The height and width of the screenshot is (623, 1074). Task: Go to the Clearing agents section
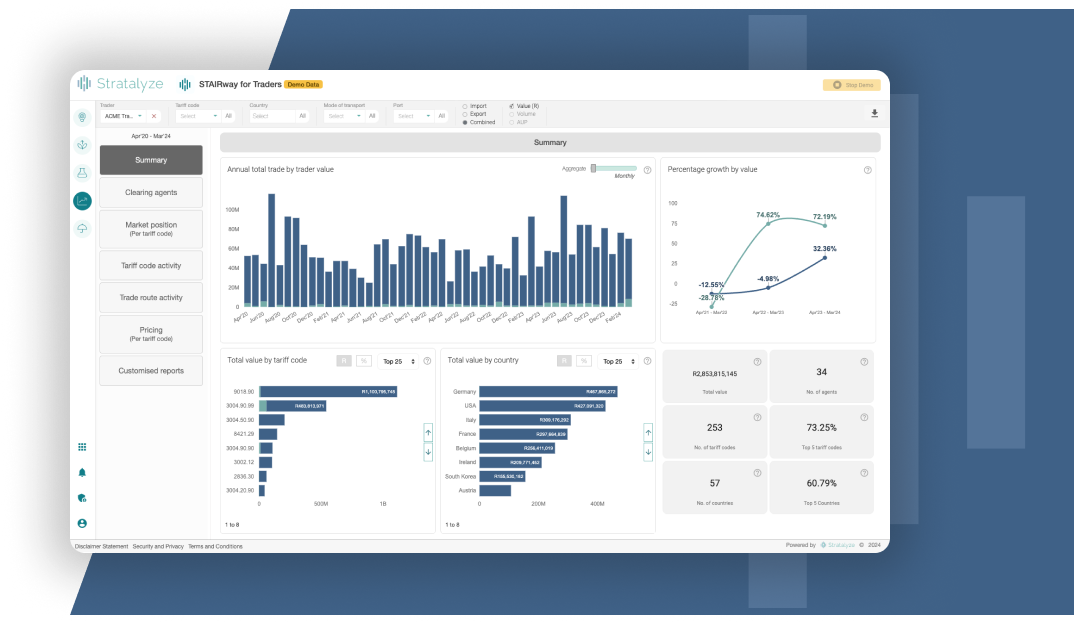151,192
